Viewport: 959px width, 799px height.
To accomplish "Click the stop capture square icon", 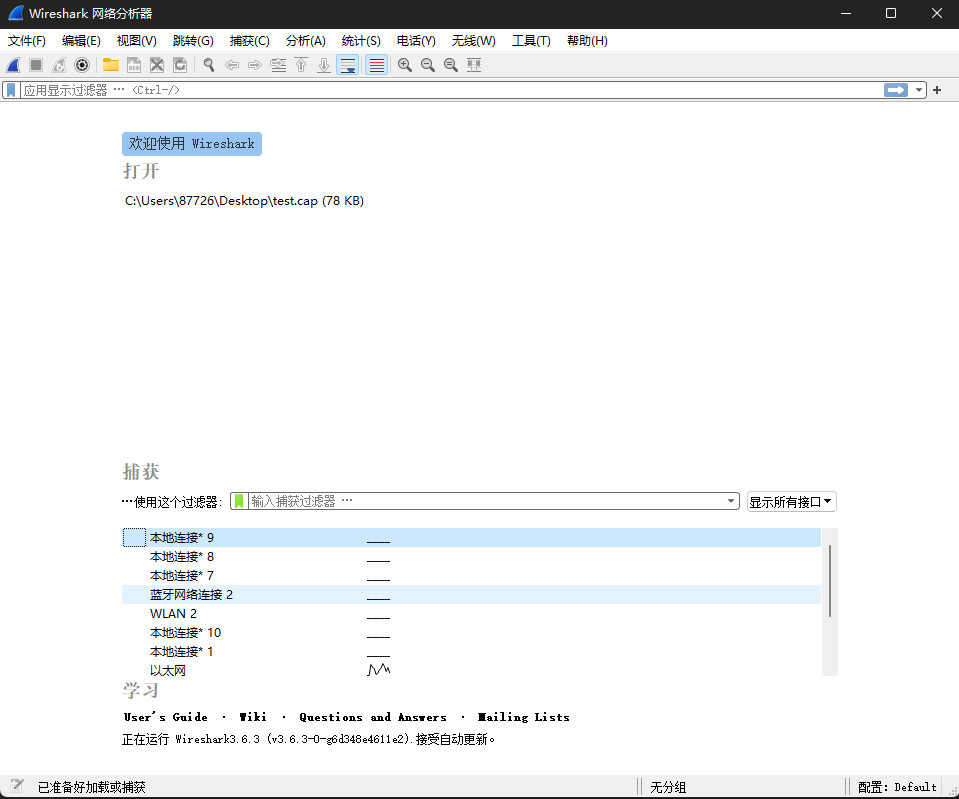I will click(36, 65).
